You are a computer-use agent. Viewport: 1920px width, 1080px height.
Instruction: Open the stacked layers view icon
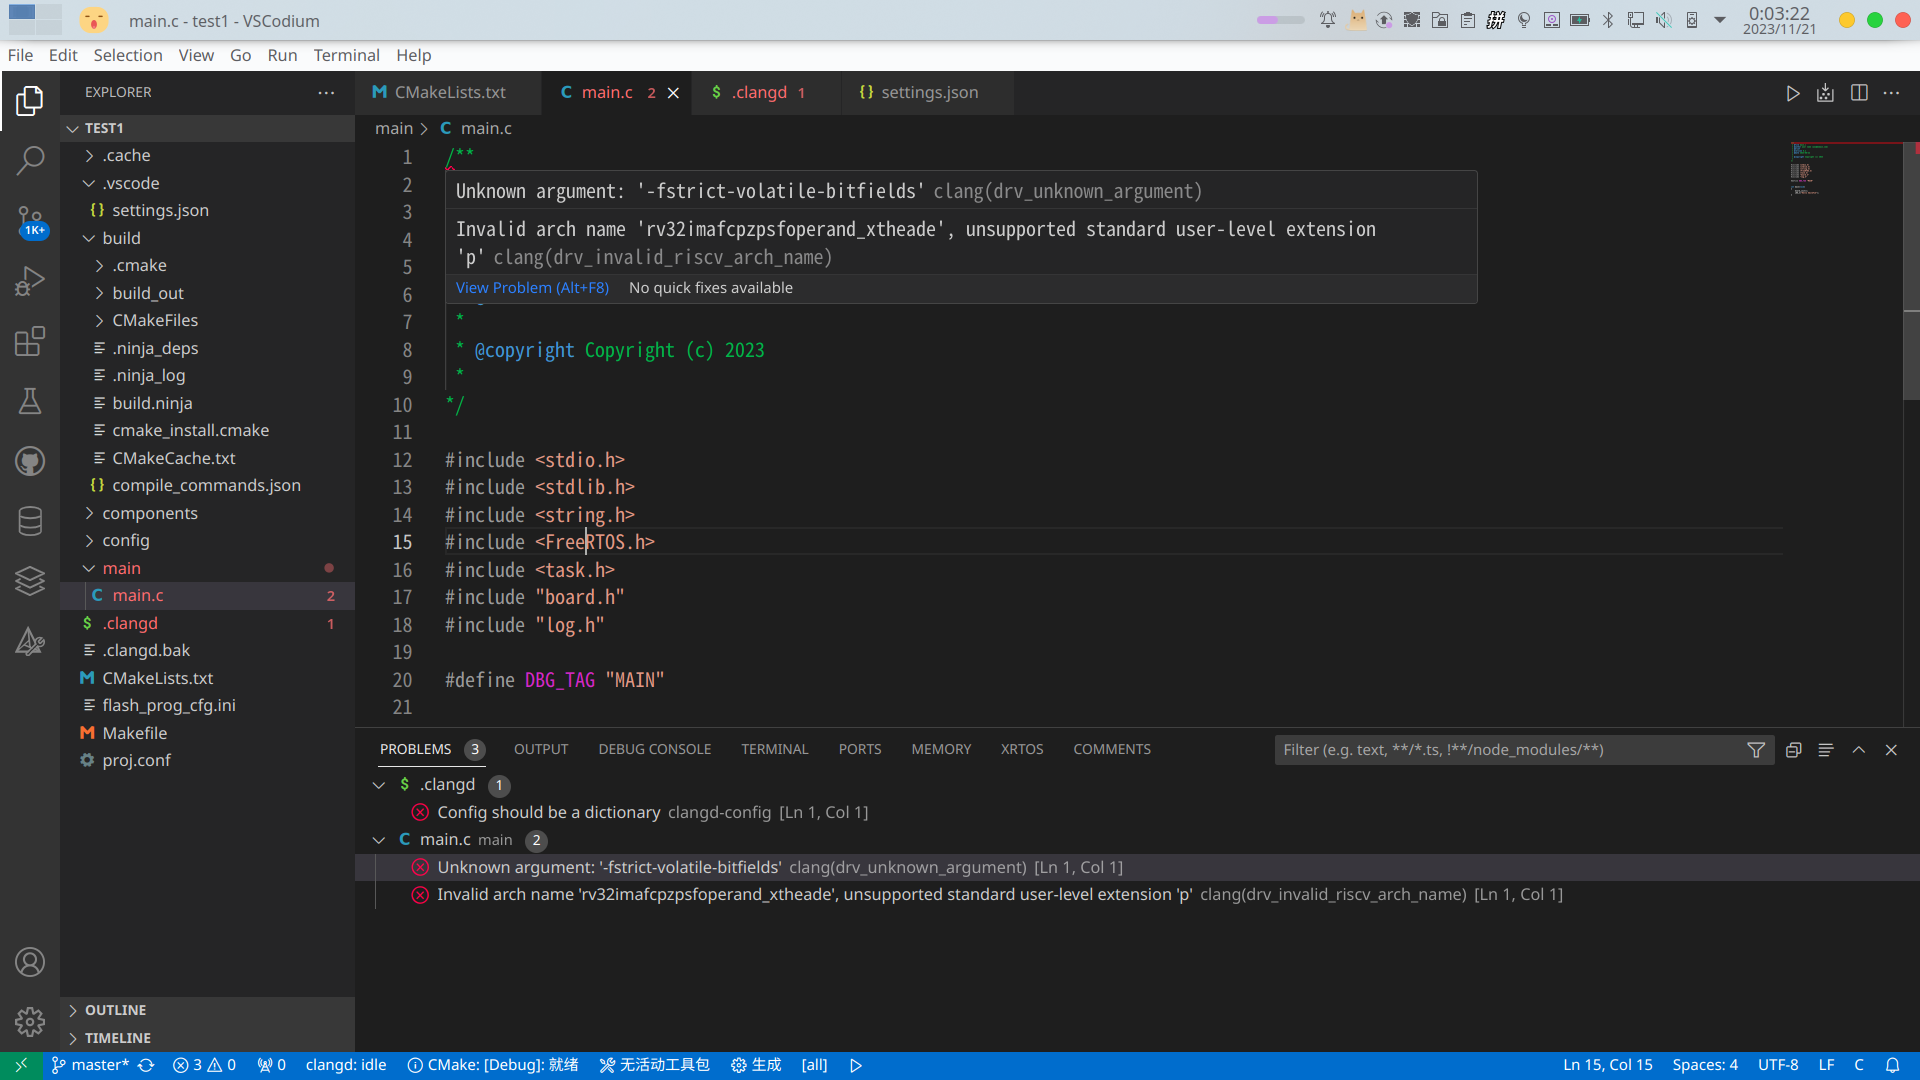pyautogui.click(x=30, y=581)
